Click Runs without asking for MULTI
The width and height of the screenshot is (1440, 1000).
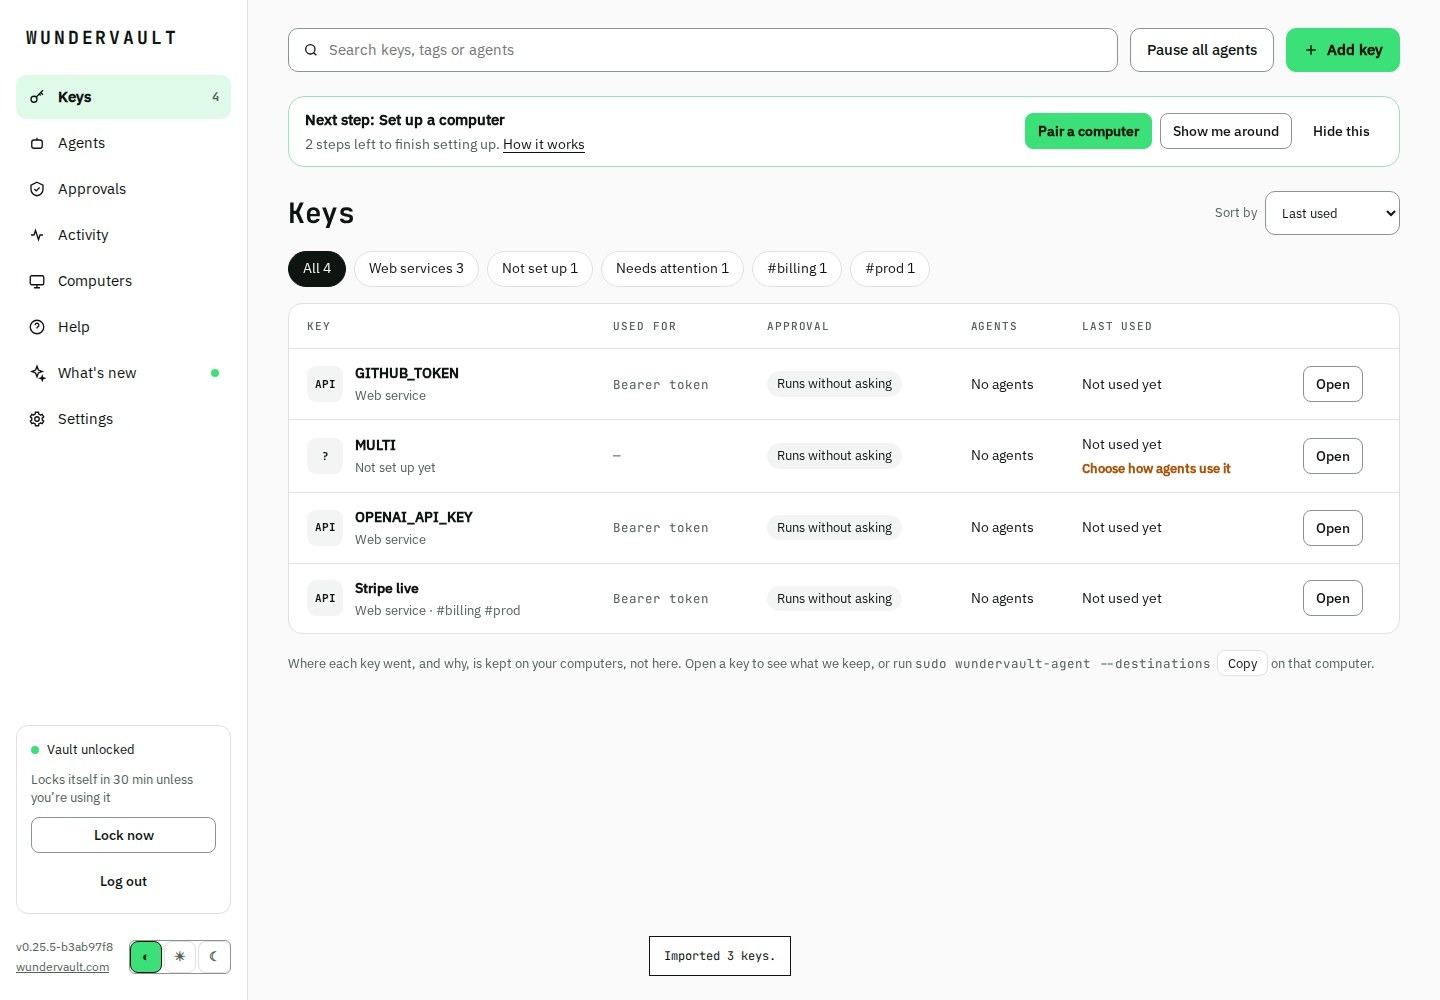834,456
